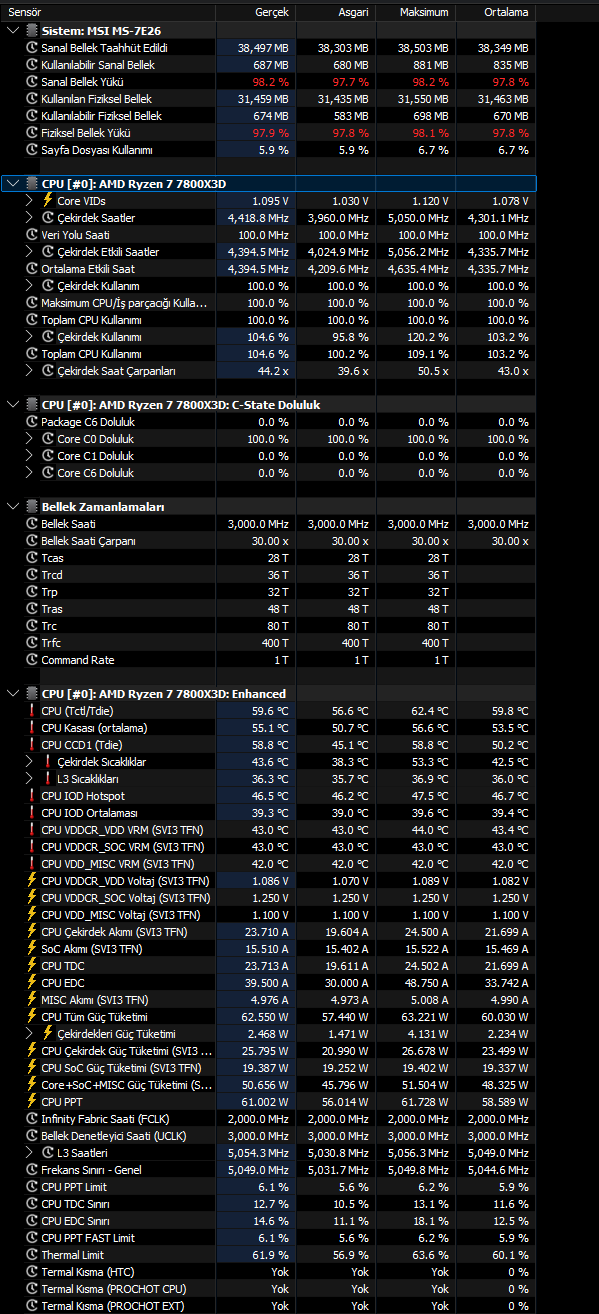The image size is (599, 1314).
Task: Click the Sensör column header
Action: click(x=107, y=12)
